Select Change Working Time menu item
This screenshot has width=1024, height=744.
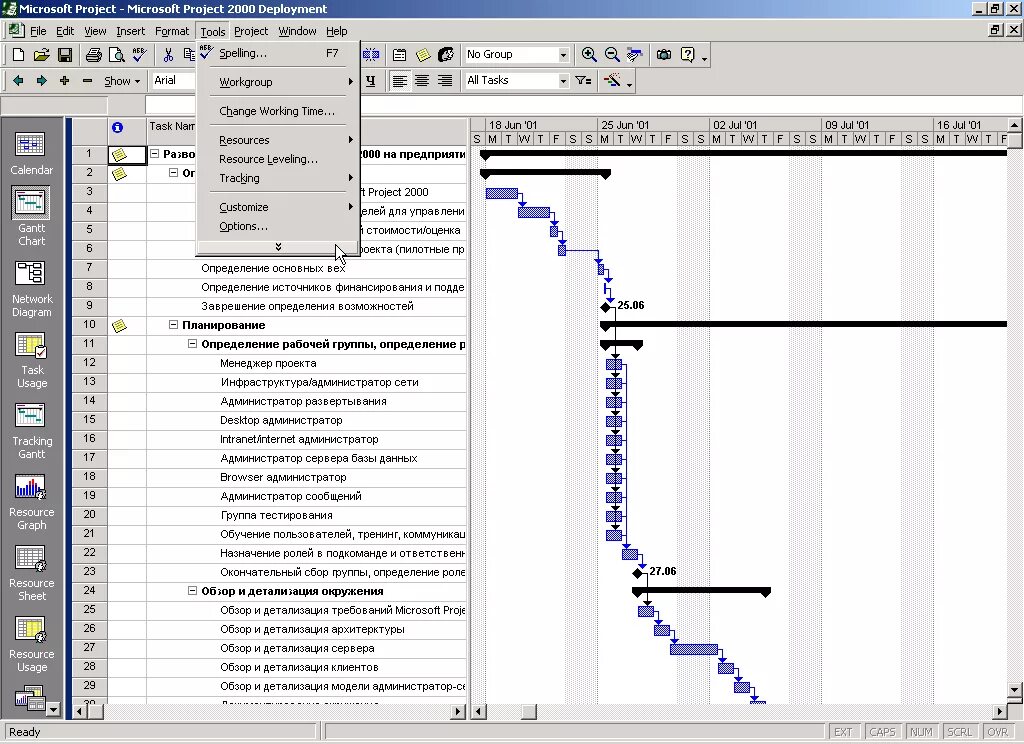(278, 111)
